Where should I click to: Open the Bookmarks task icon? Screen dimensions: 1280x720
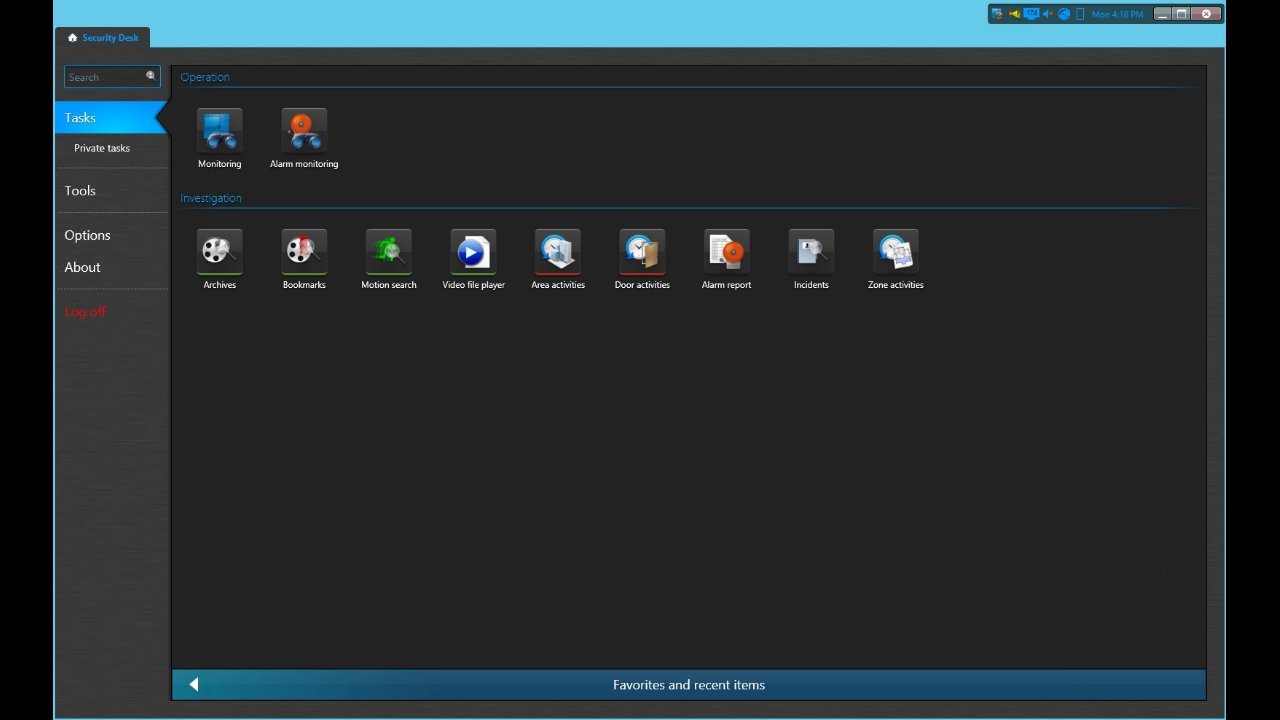coord(303,252)
